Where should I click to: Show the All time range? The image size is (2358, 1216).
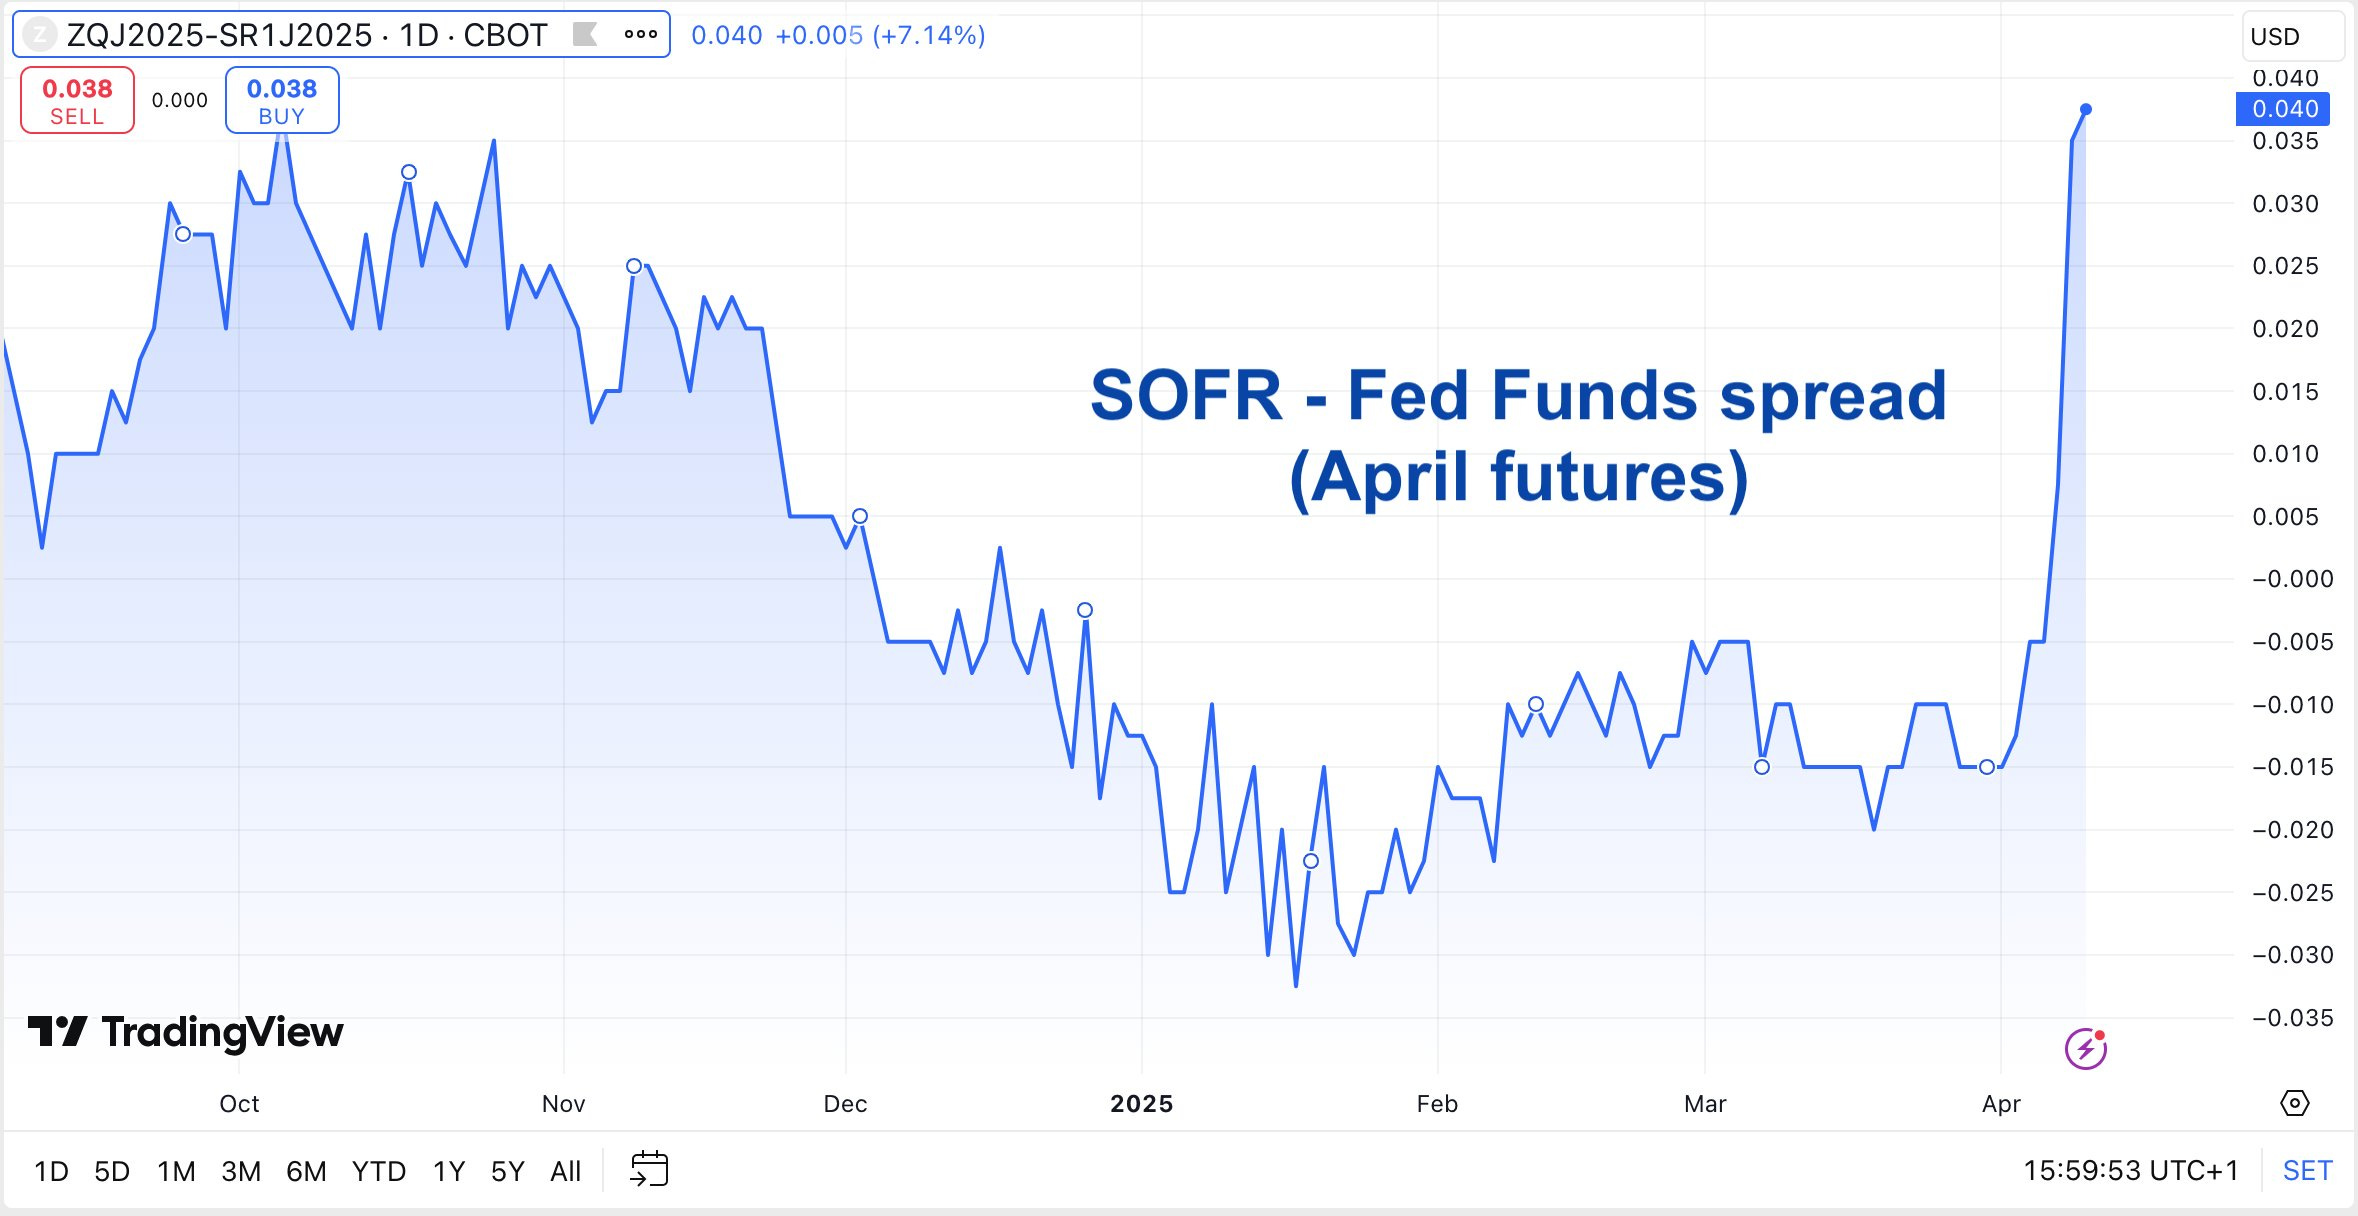(x=565, y=1171)
